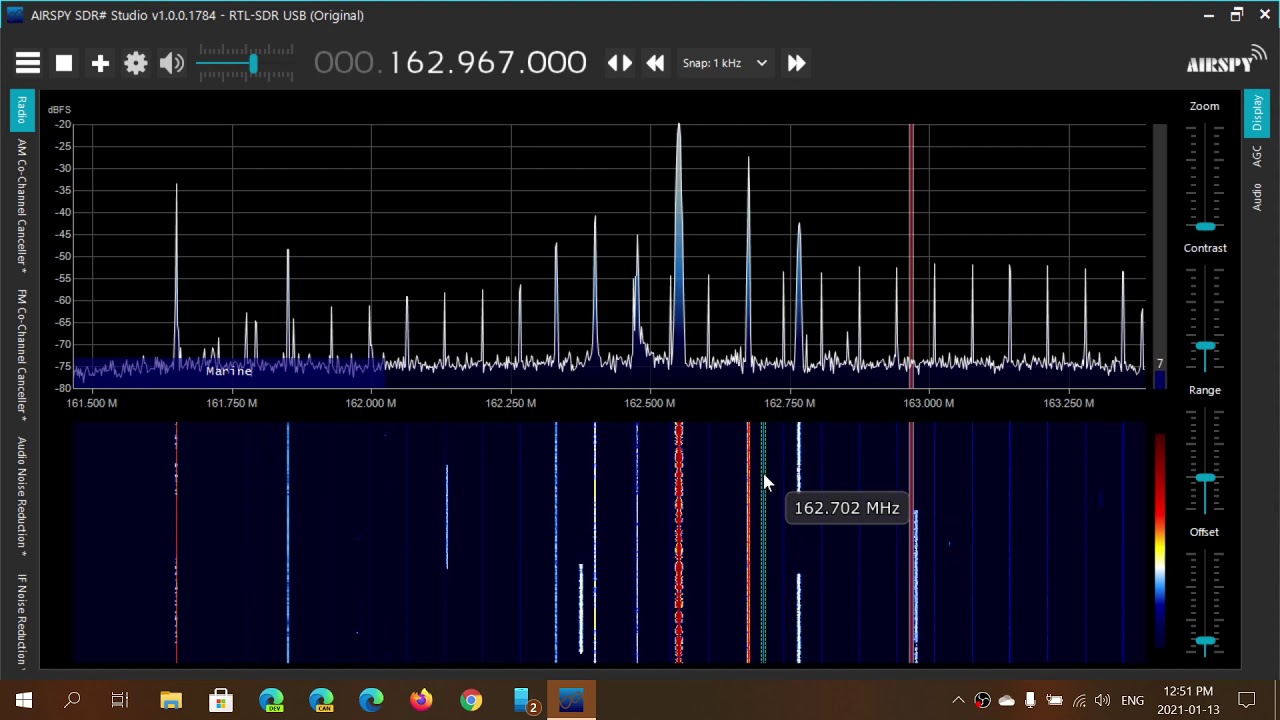Open Audio Noise Reduction tab
1280x720 pixels.
click(22, 497)
